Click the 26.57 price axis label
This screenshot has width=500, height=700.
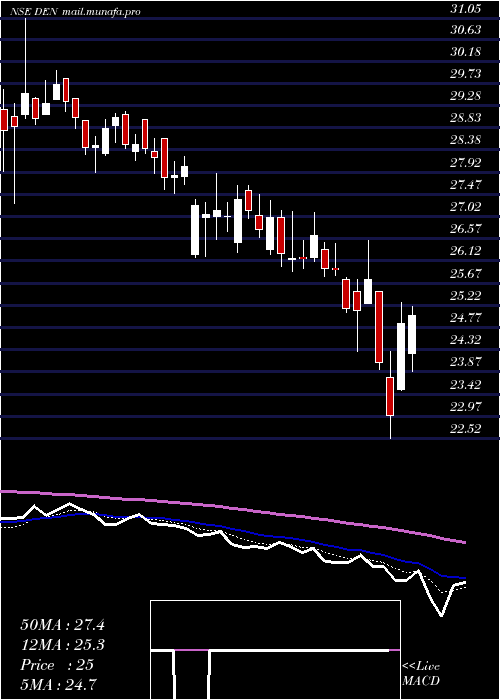(x=465, y=229)
